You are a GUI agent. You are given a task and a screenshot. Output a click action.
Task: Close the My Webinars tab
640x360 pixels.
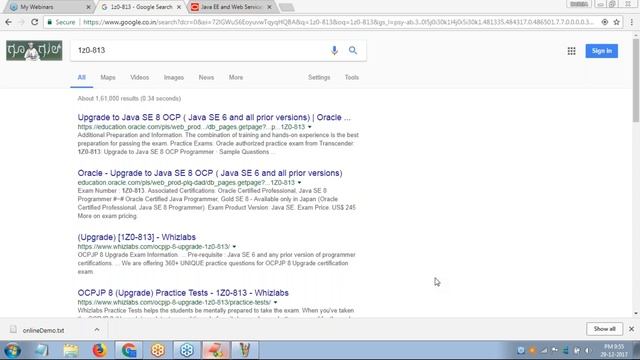tap(89, 7)
